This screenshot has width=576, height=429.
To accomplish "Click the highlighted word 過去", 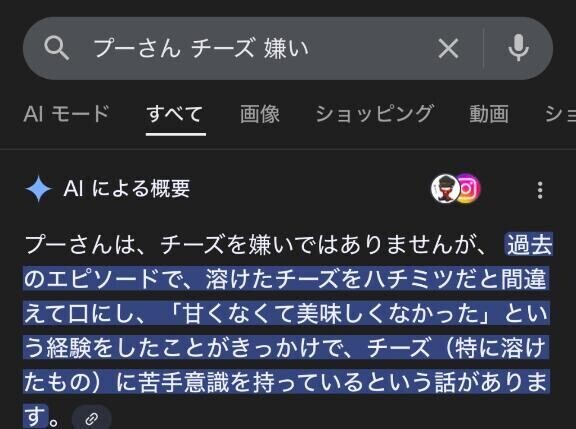I will tap(529, 245).
